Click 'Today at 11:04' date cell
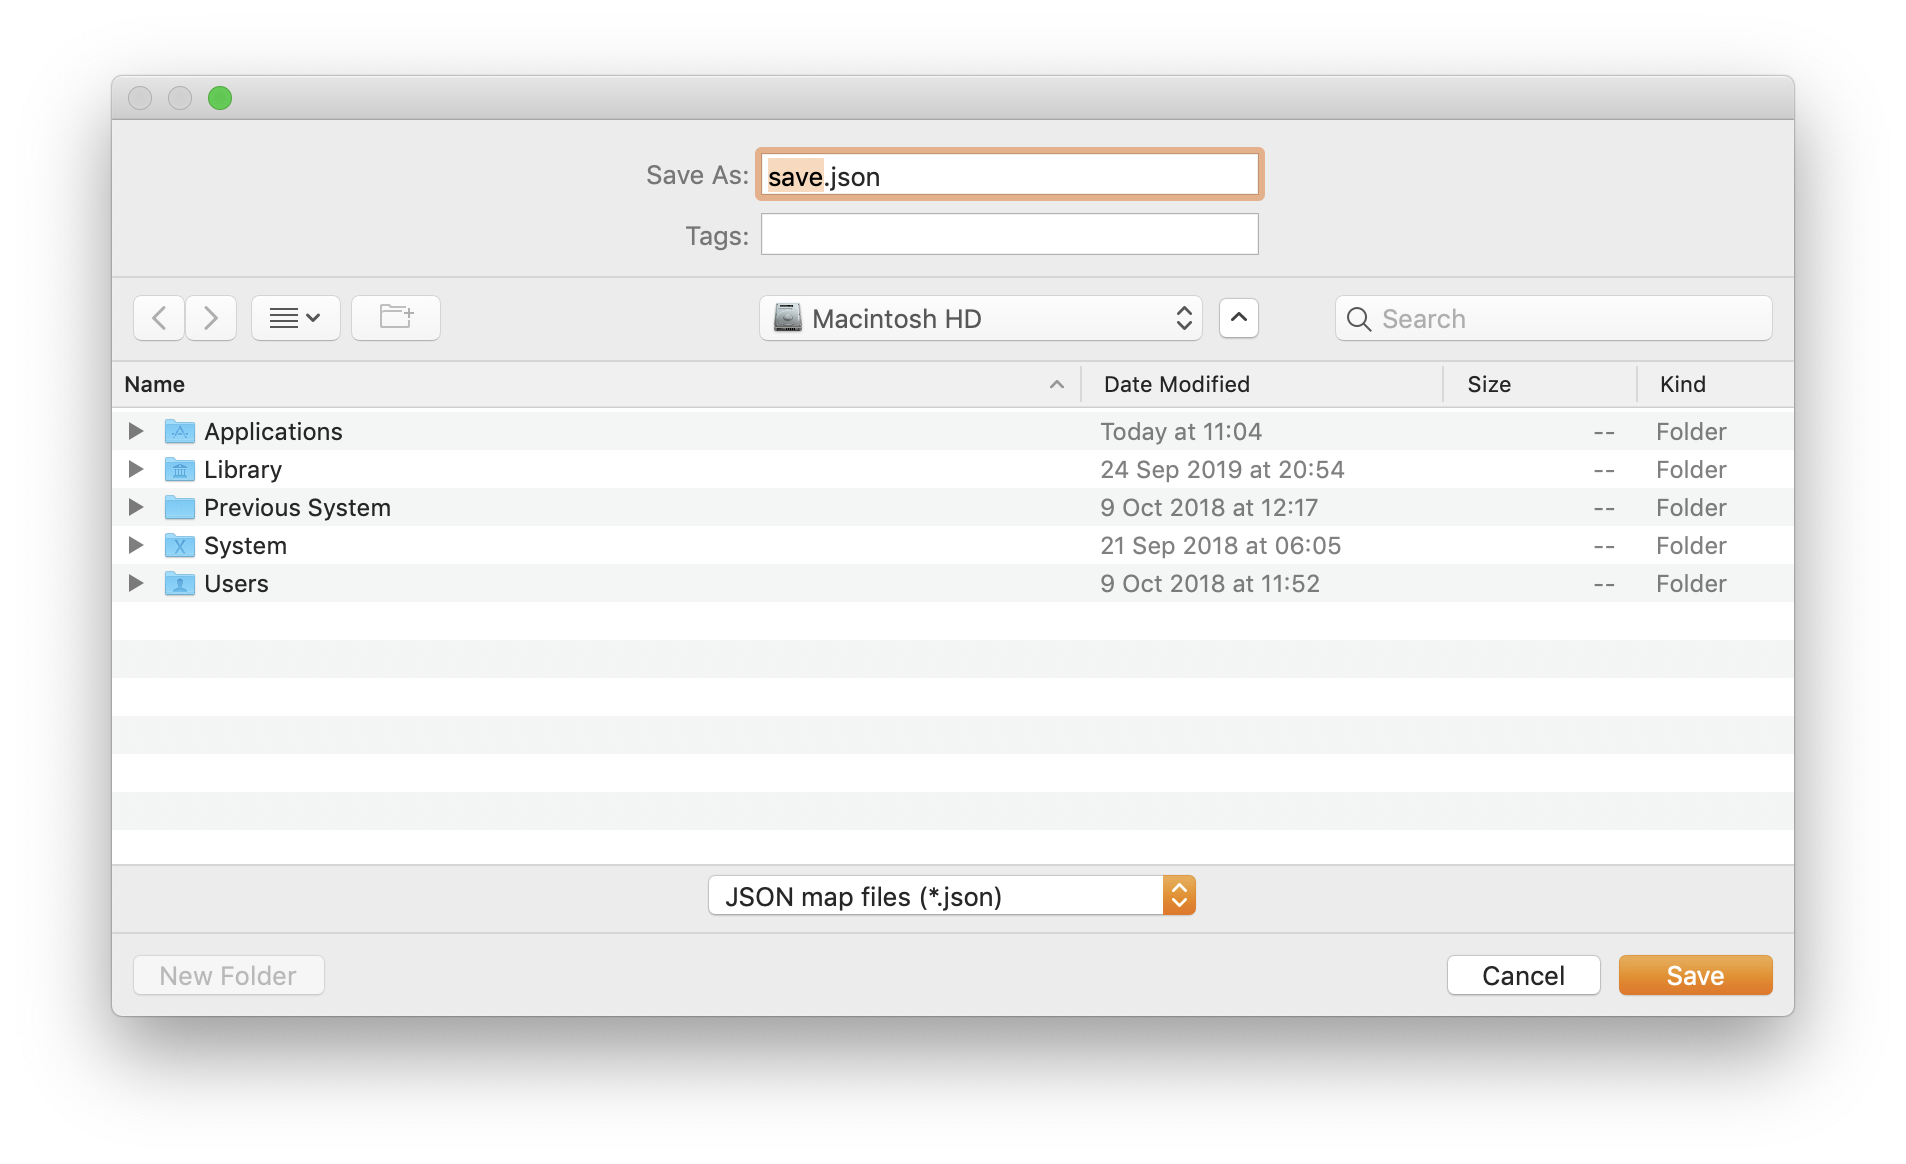Screen dimensions: 1906x1164 pos(1181,432)
